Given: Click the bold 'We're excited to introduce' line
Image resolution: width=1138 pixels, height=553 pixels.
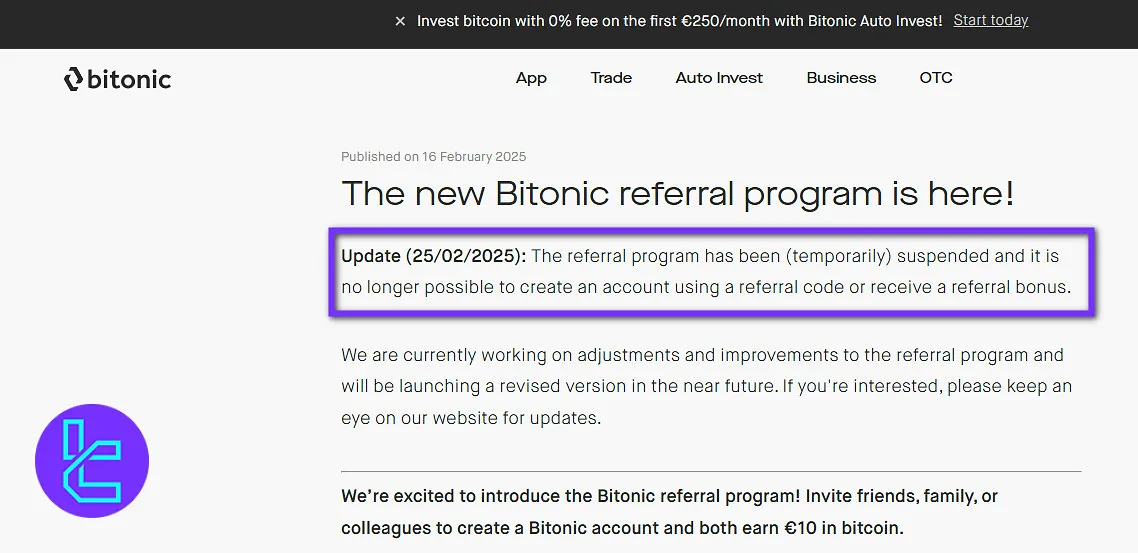Looking at the screenshot, I should 669,496.
